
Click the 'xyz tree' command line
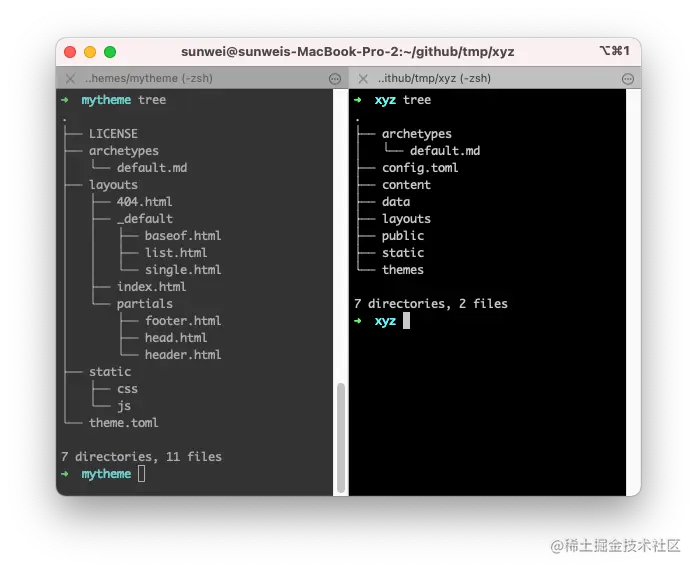(403, 100)
